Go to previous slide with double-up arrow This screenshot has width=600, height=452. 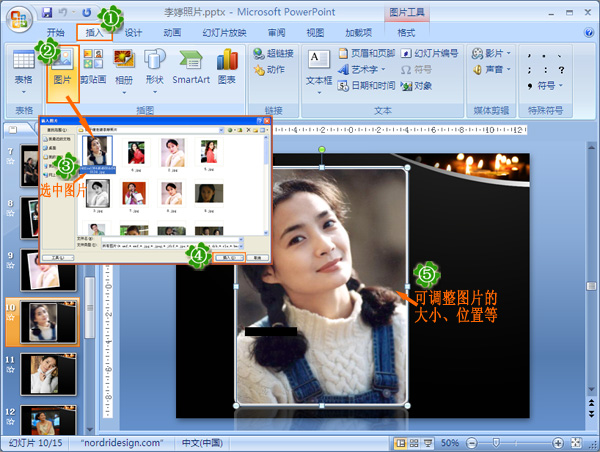tap(592, 402)
